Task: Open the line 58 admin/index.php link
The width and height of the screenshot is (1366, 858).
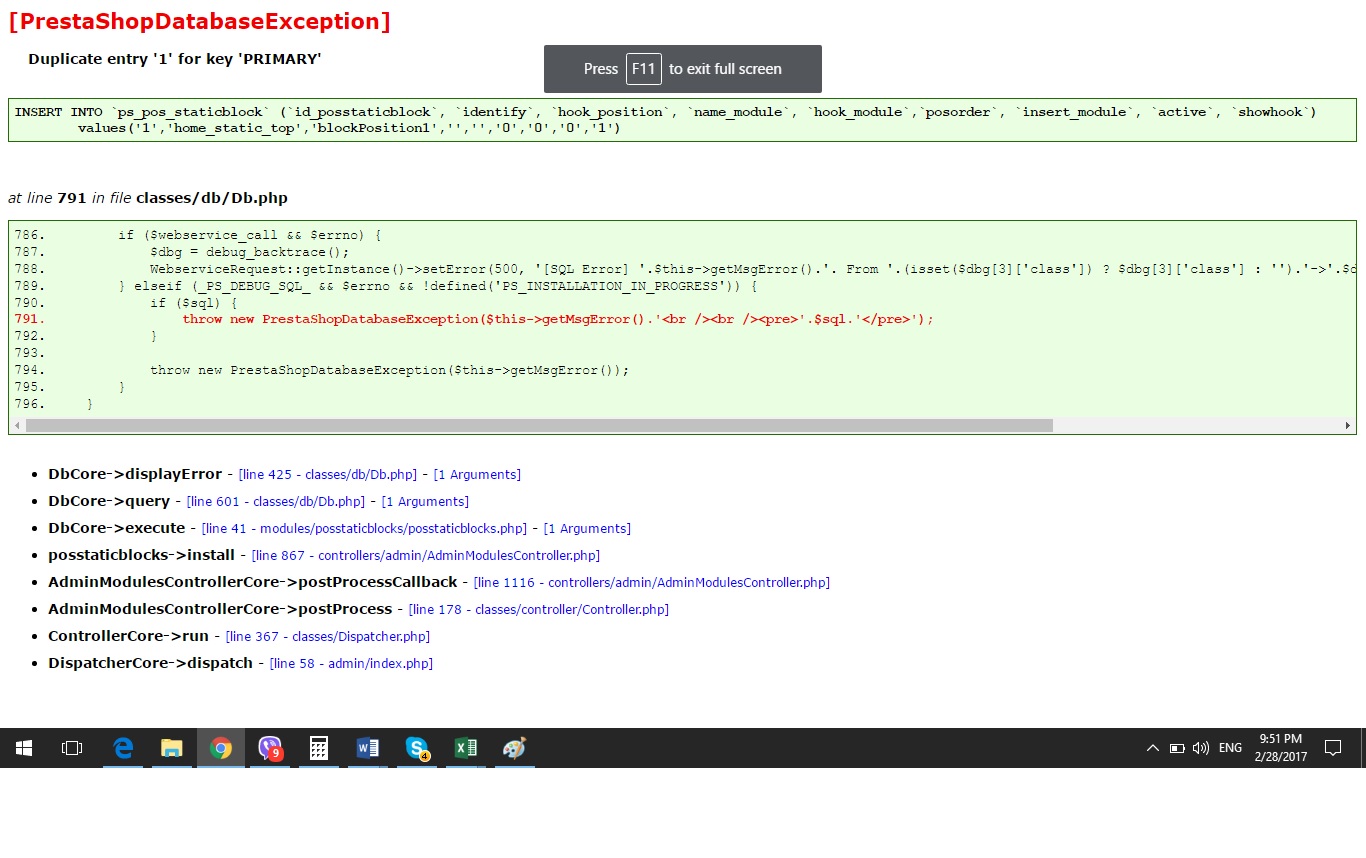Action: (x=351, y=664)
